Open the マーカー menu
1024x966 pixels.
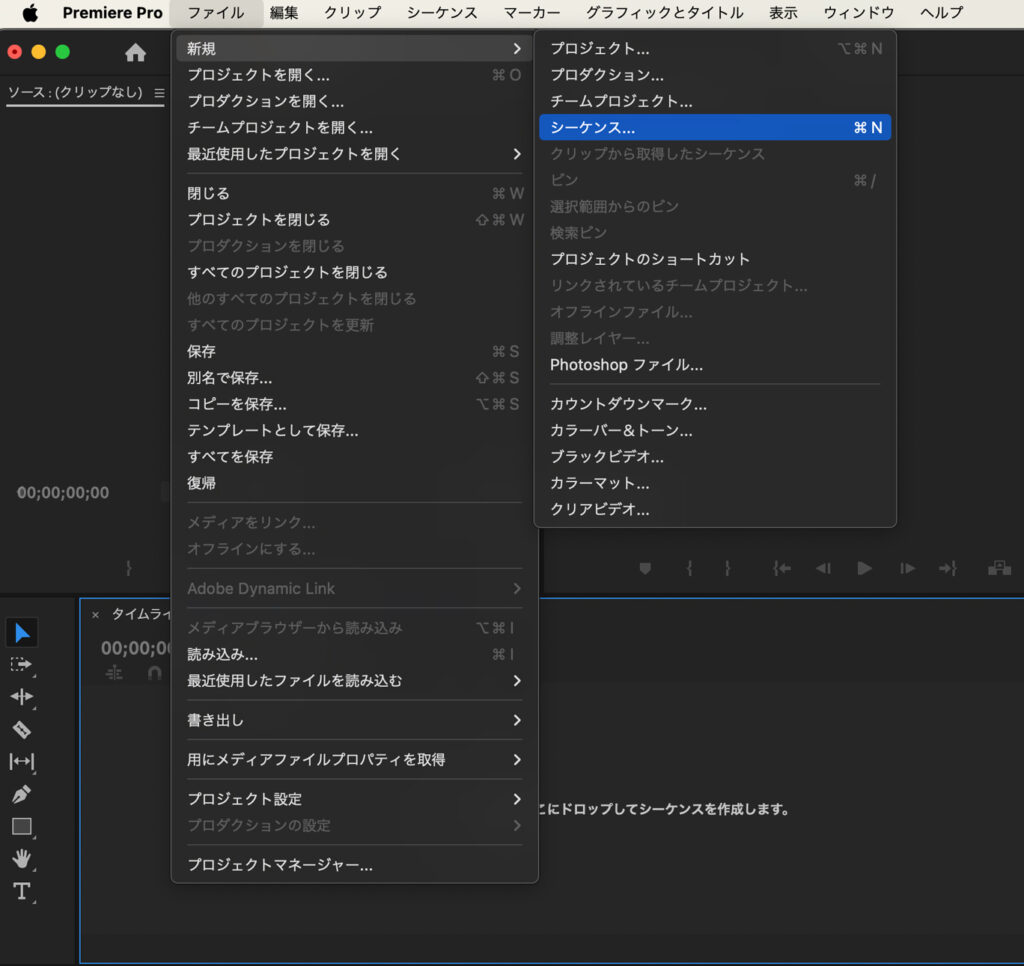pyautogui.click(x=532, y=13)
